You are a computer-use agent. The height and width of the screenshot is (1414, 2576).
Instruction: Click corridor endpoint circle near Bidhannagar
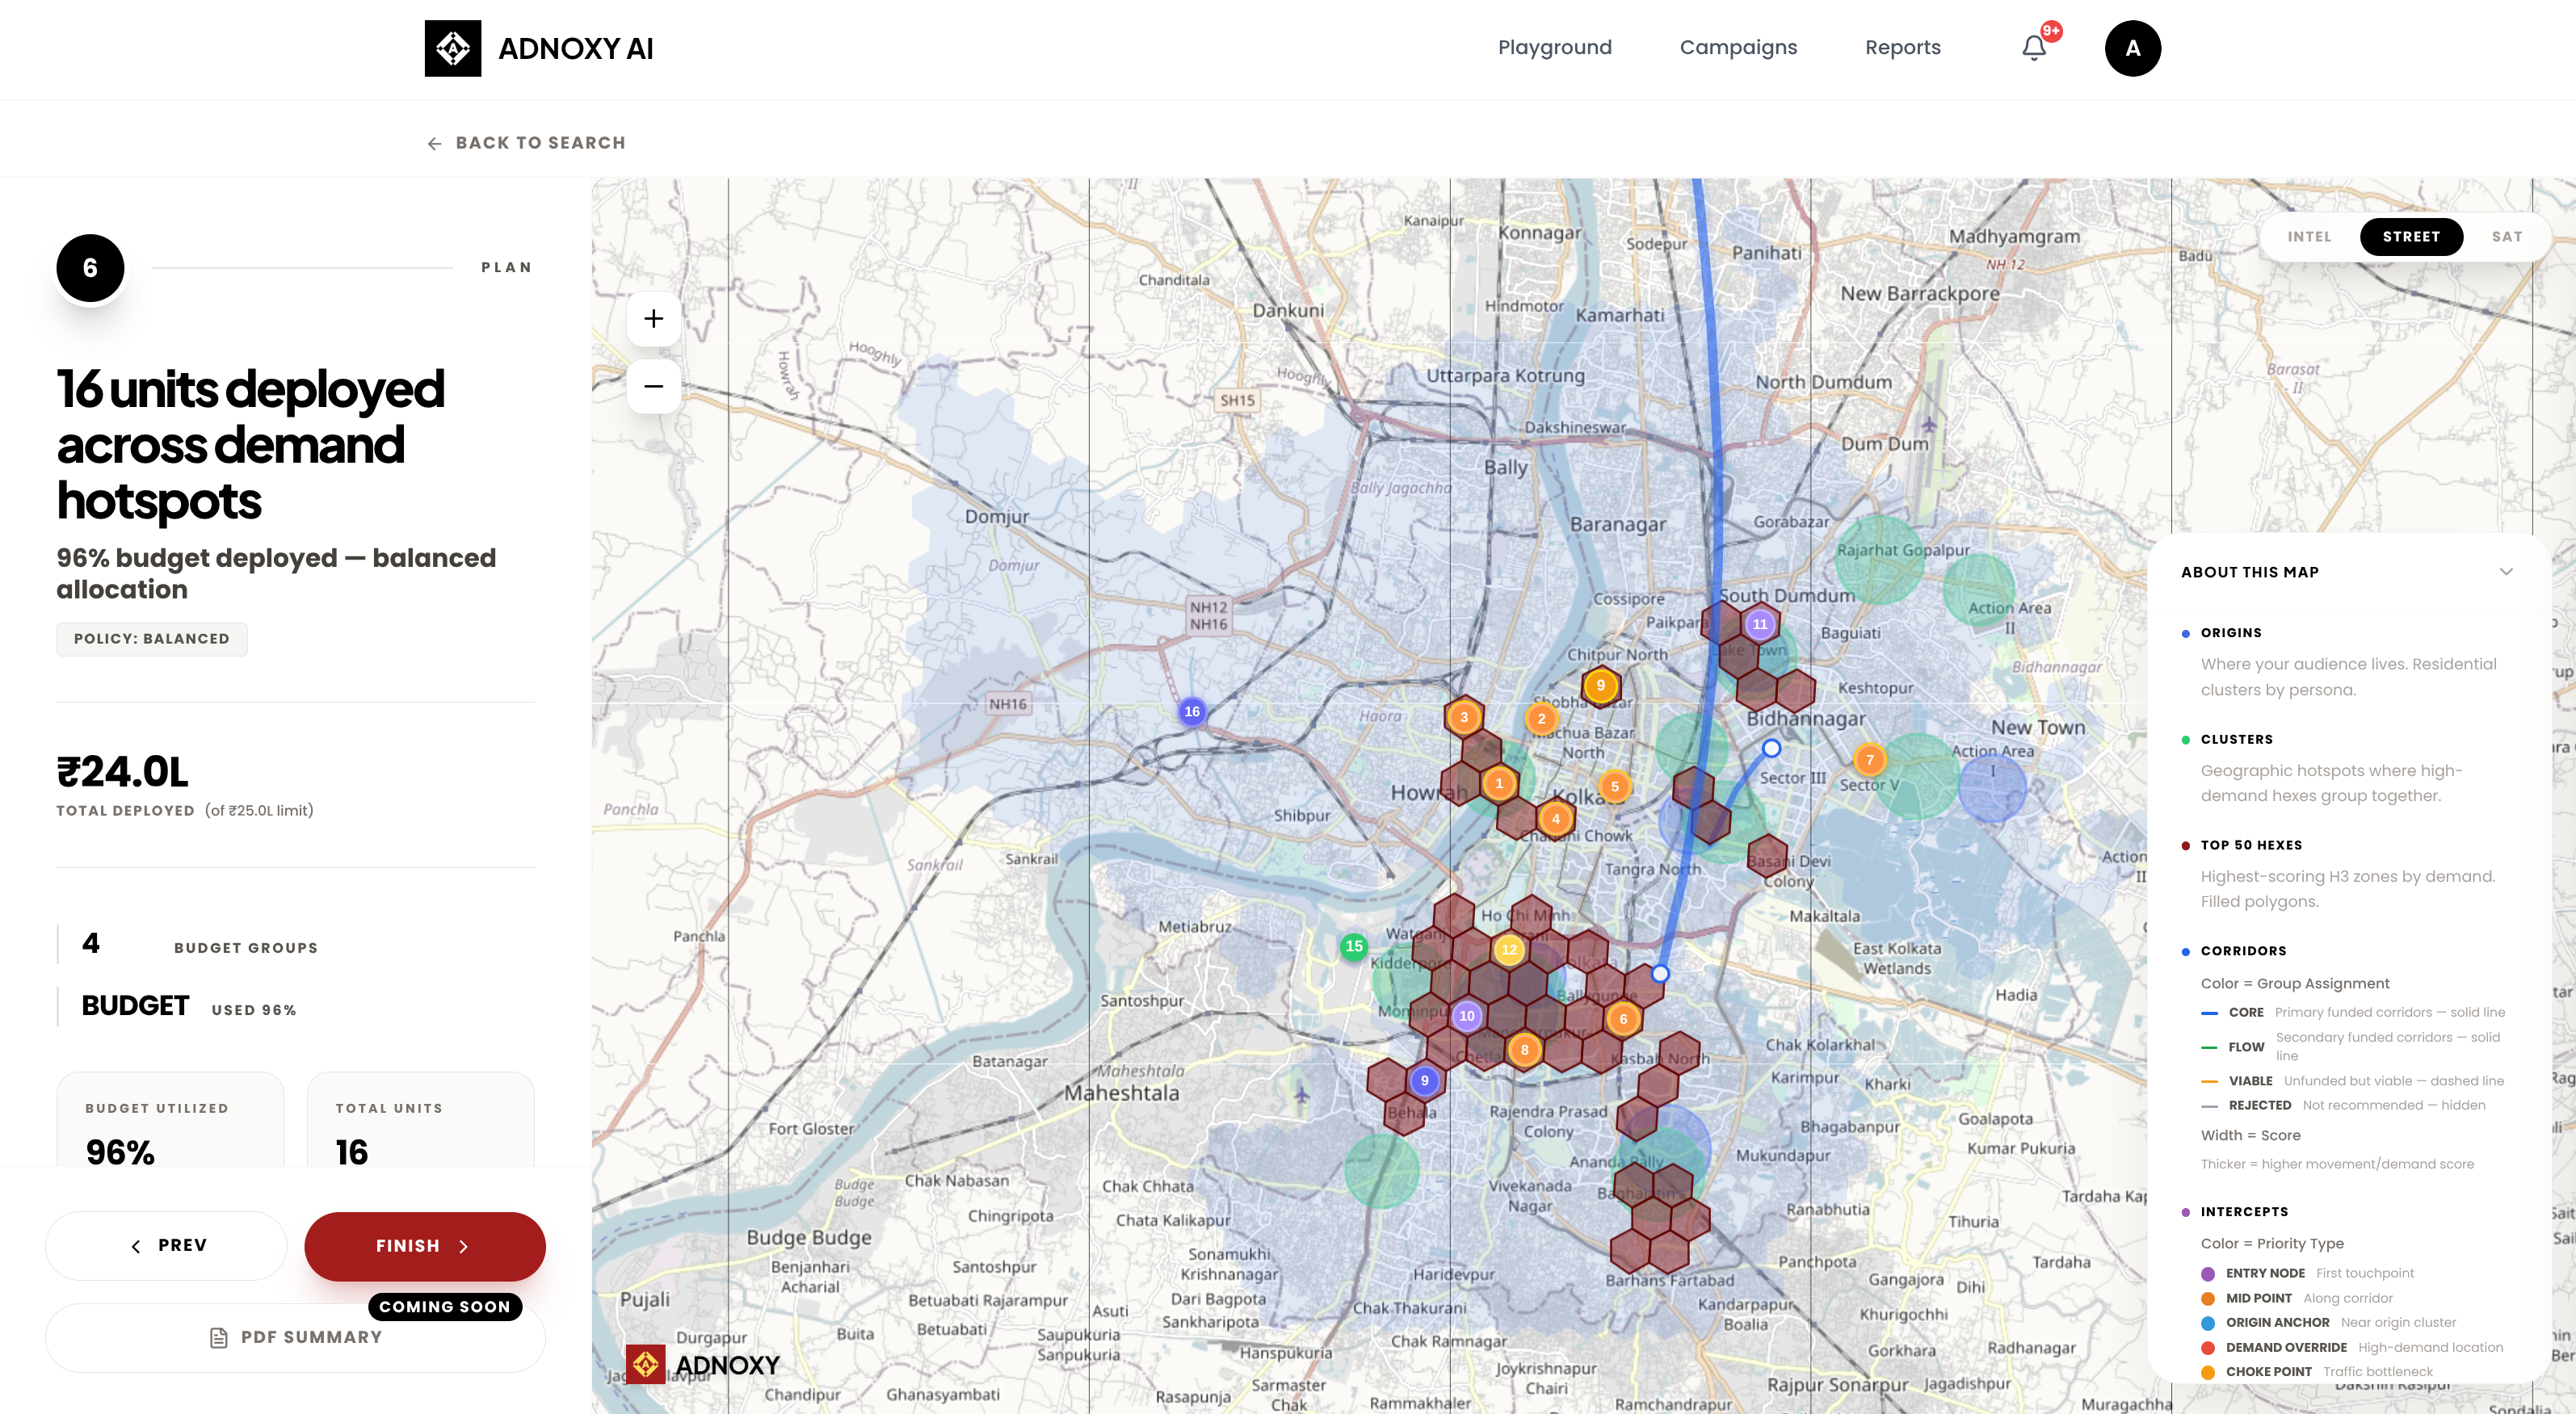click(1771, 748)
